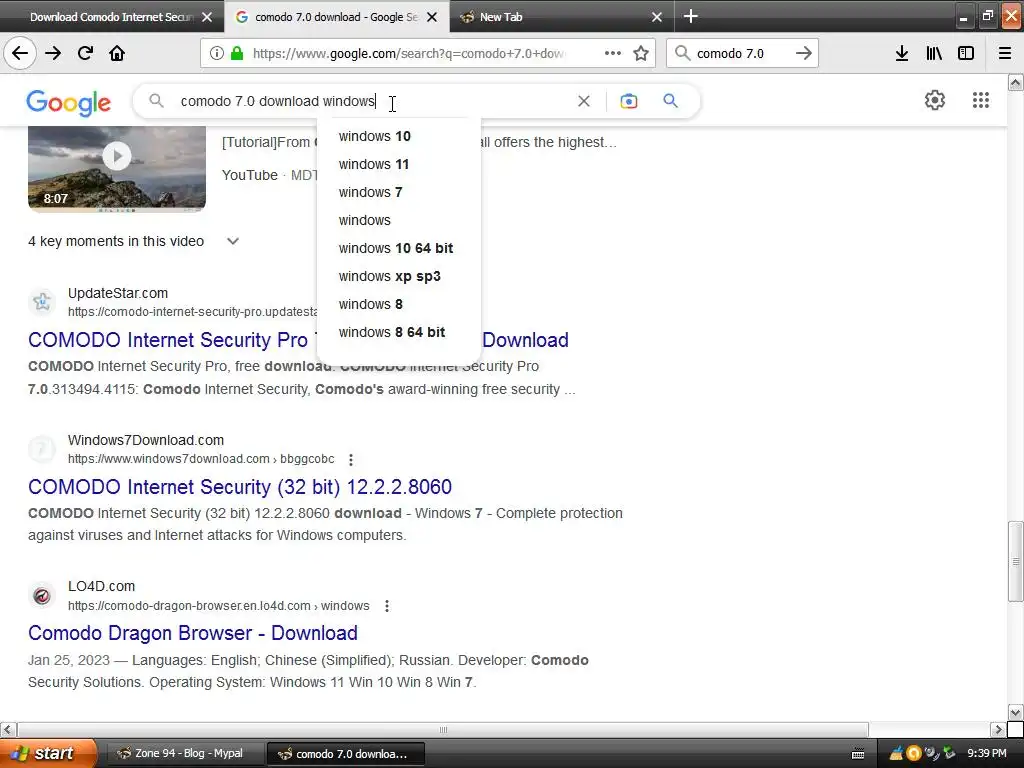Open COMODO Internet Security (32 bit) 12.2.2.8060 link
The width and height of the screenshot is (1024, 768).
[x=240, y=487]
